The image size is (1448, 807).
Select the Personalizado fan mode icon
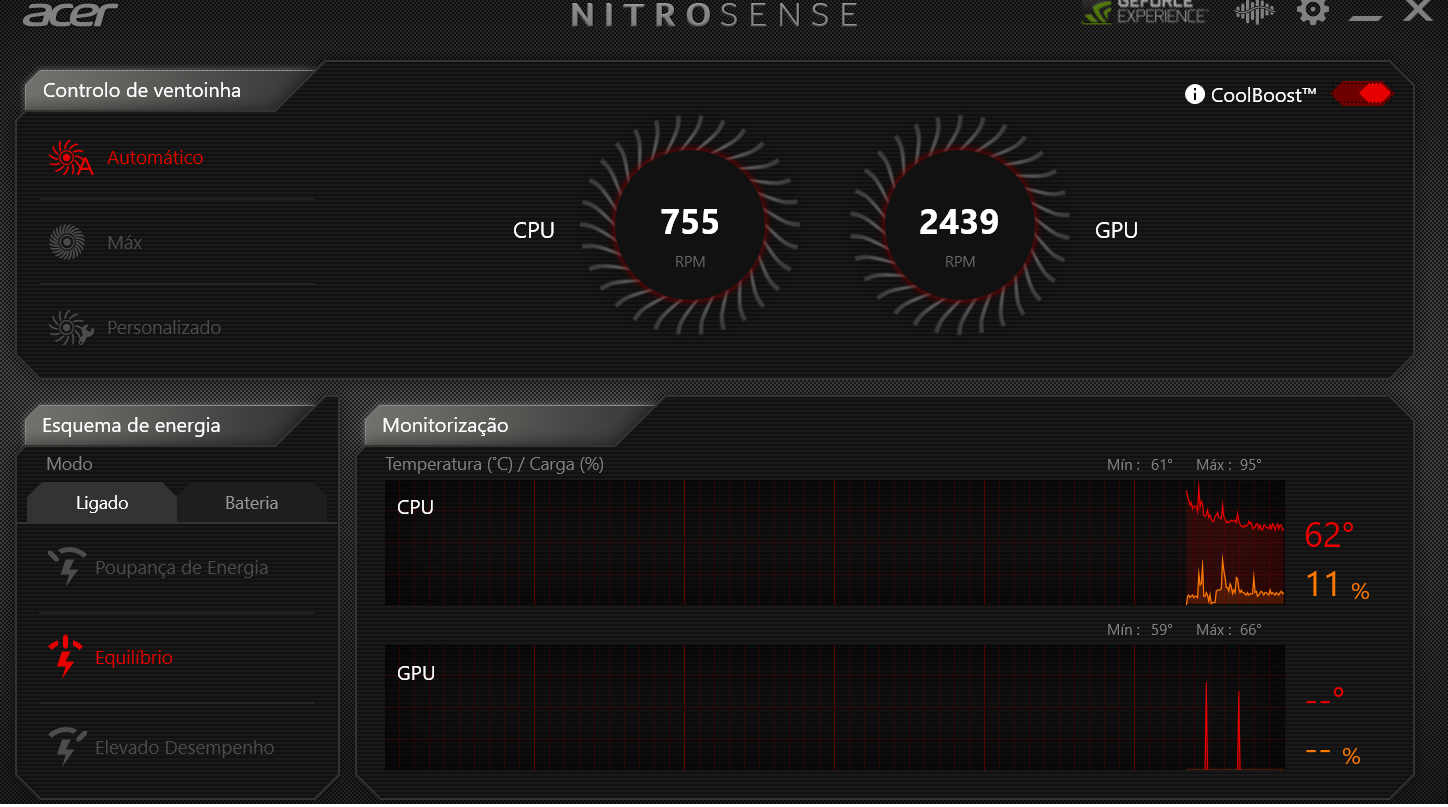[x=70, y=328]
